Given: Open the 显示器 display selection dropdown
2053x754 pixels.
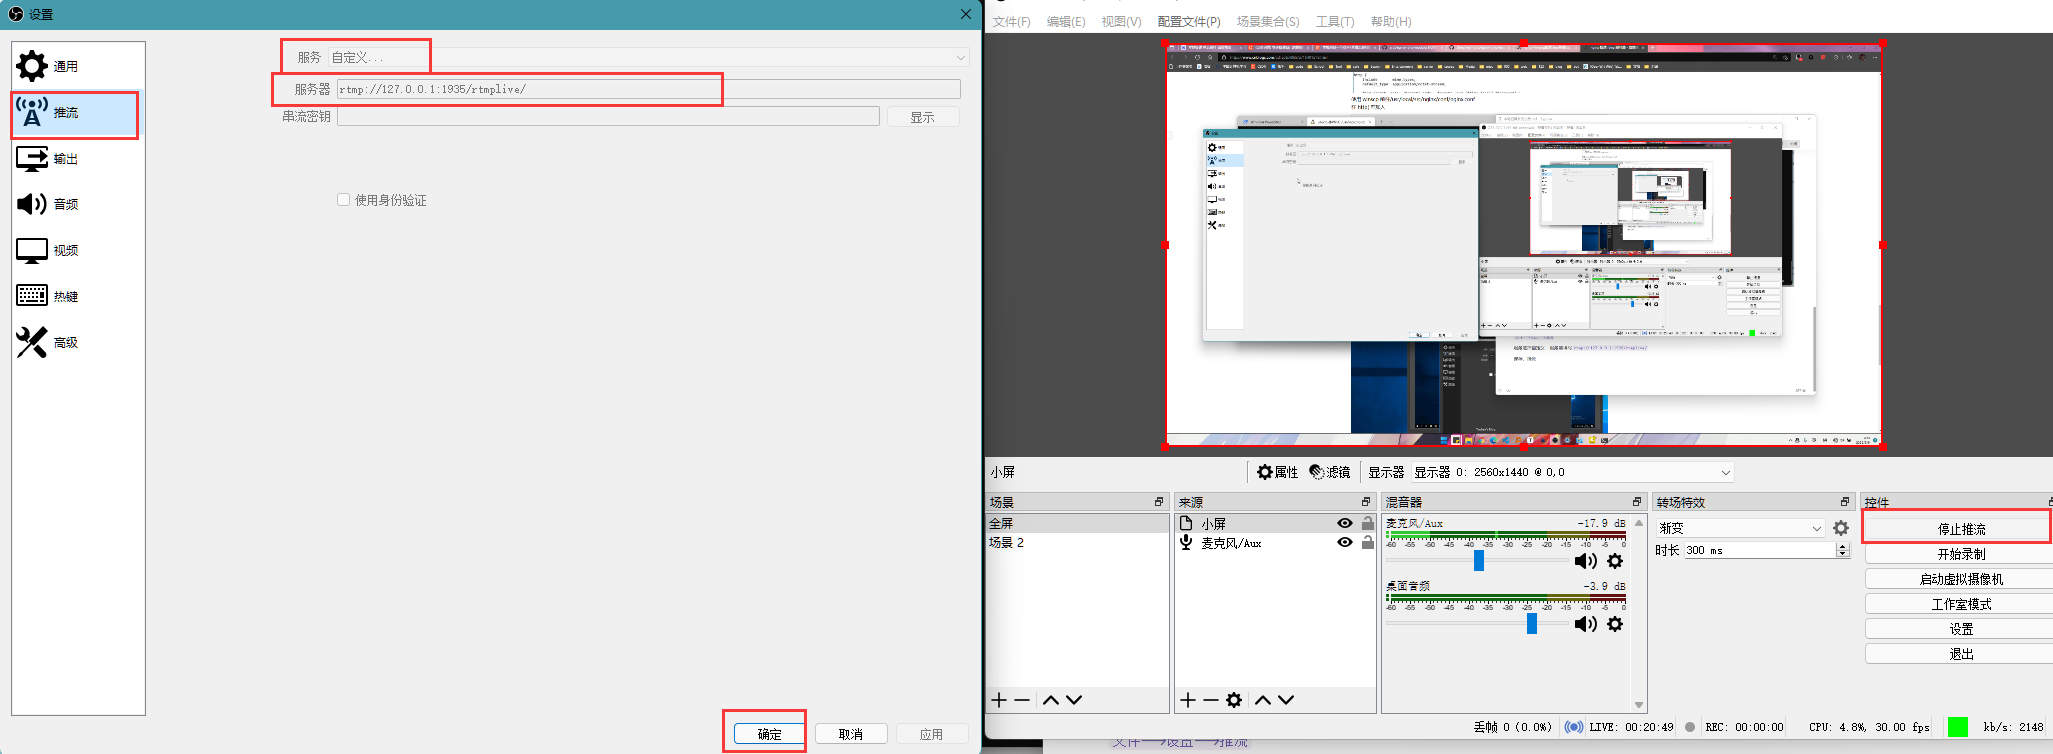Looking at the screenshot, I should [1573, 472].
